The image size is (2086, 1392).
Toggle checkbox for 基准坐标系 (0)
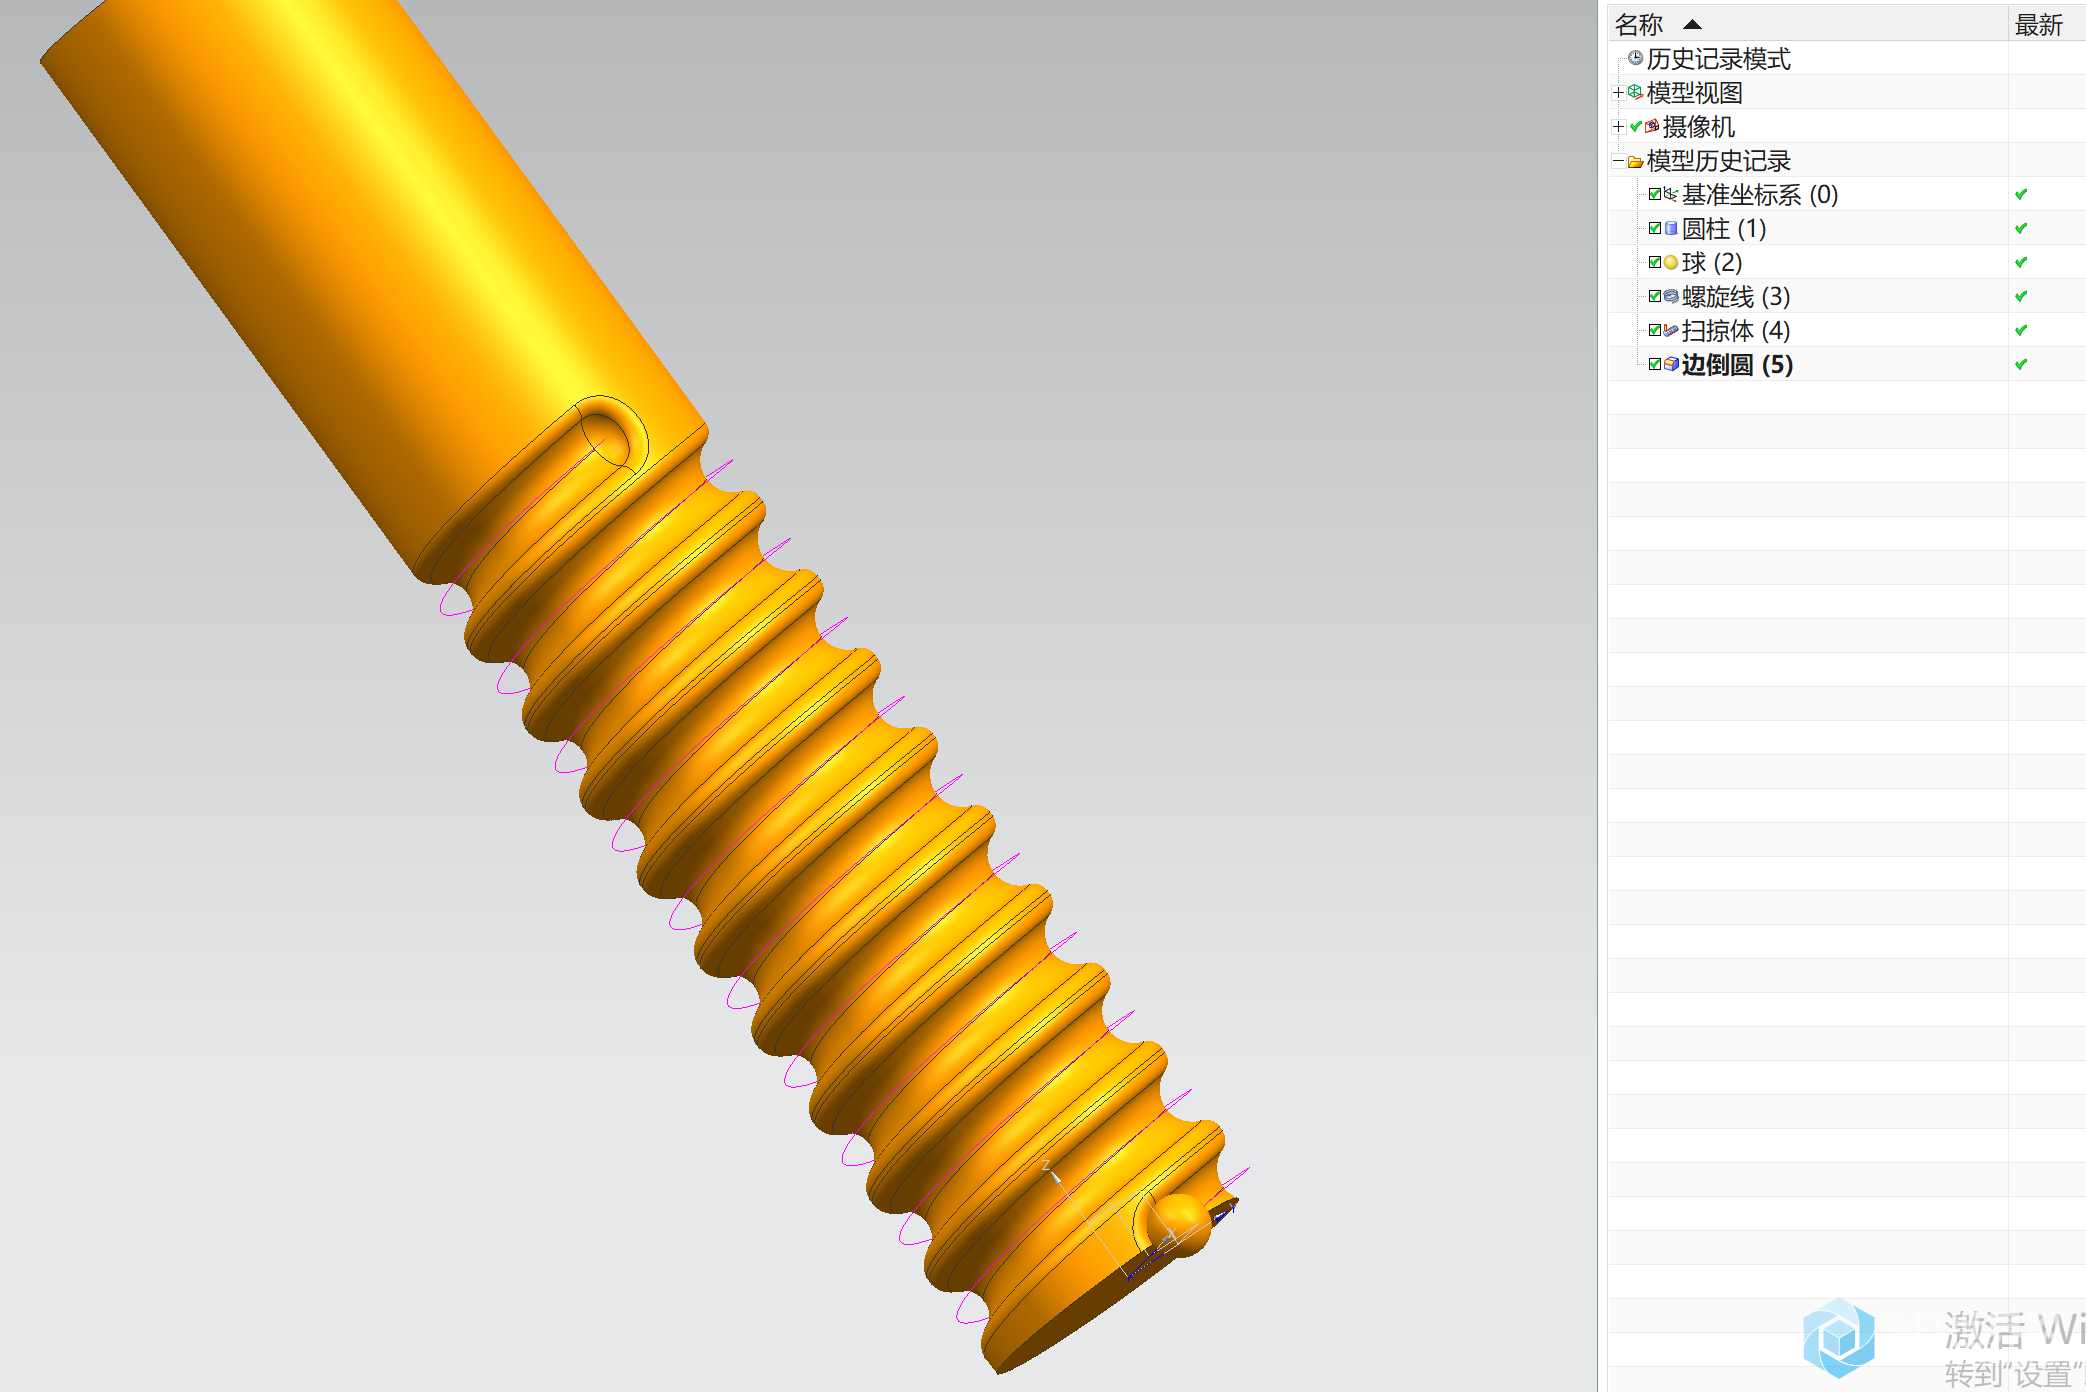[1655, 194]
